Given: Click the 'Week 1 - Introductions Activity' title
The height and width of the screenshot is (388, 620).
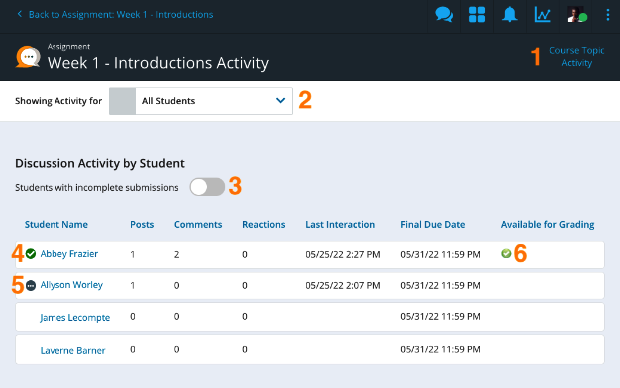Looking at the screenshot, I should point(158,63).
